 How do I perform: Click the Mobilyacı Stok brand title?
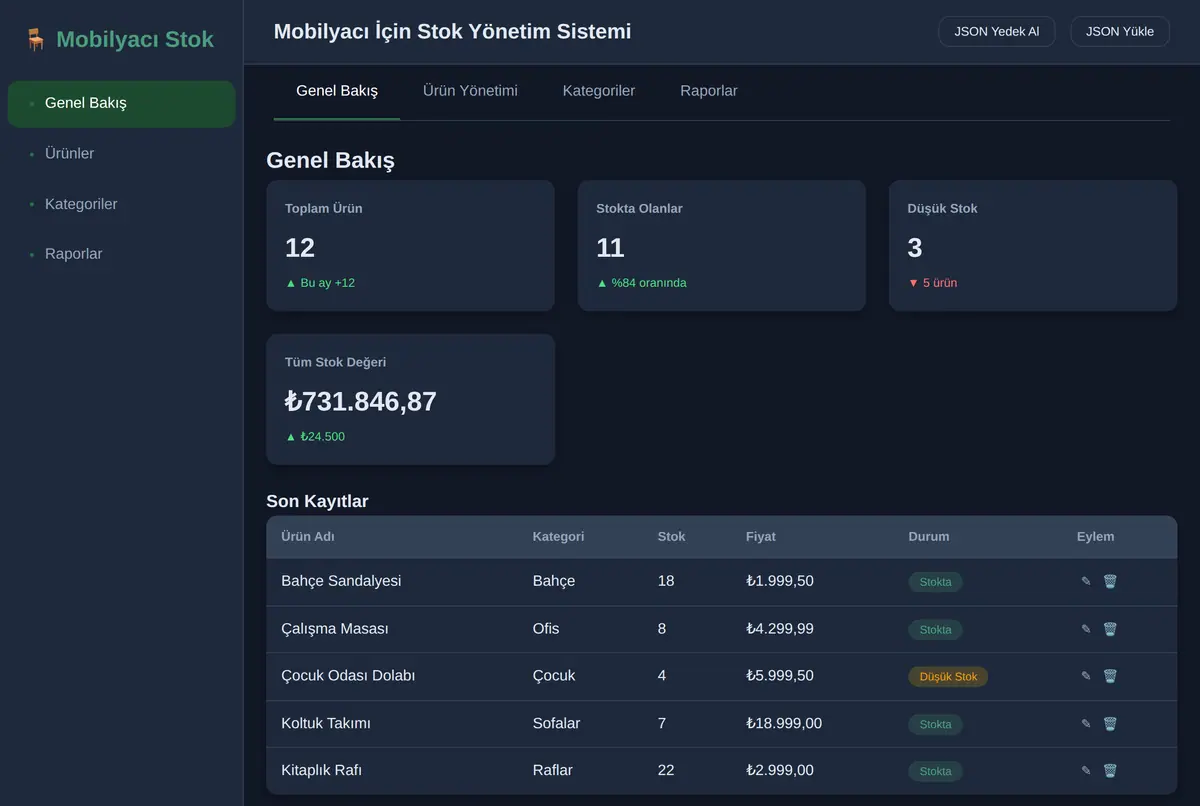tap(135, 40)
